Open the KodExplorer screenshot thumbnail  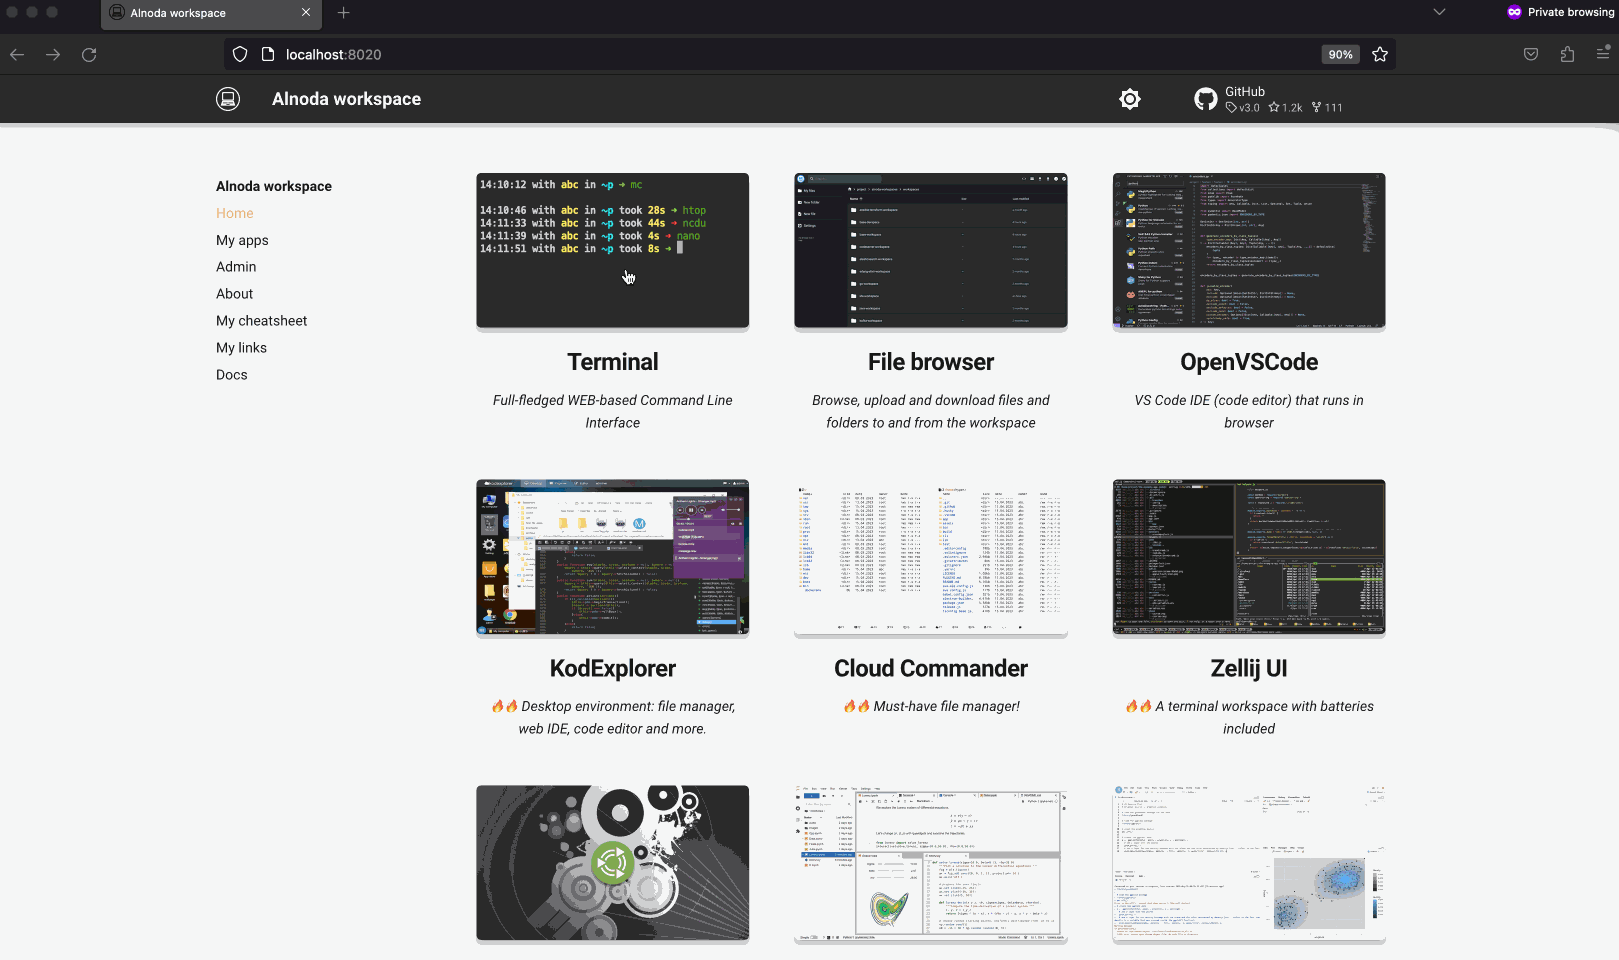[613, 557]
